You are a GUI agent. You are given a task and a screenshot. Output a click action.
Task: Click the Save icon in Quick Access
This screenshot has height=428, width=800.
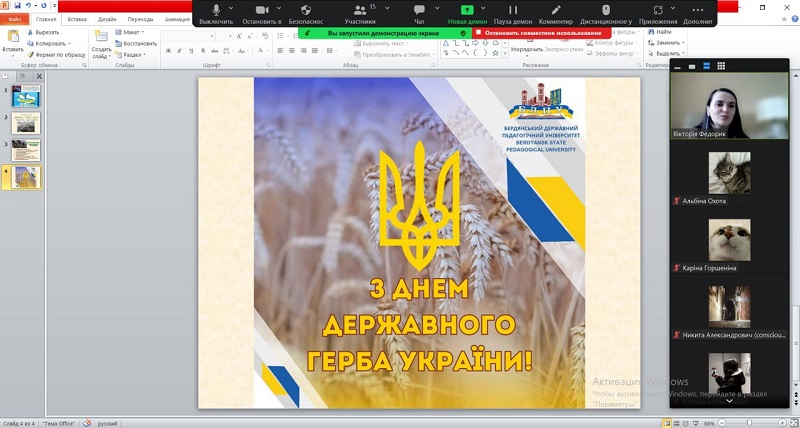[x=17, y=6]
